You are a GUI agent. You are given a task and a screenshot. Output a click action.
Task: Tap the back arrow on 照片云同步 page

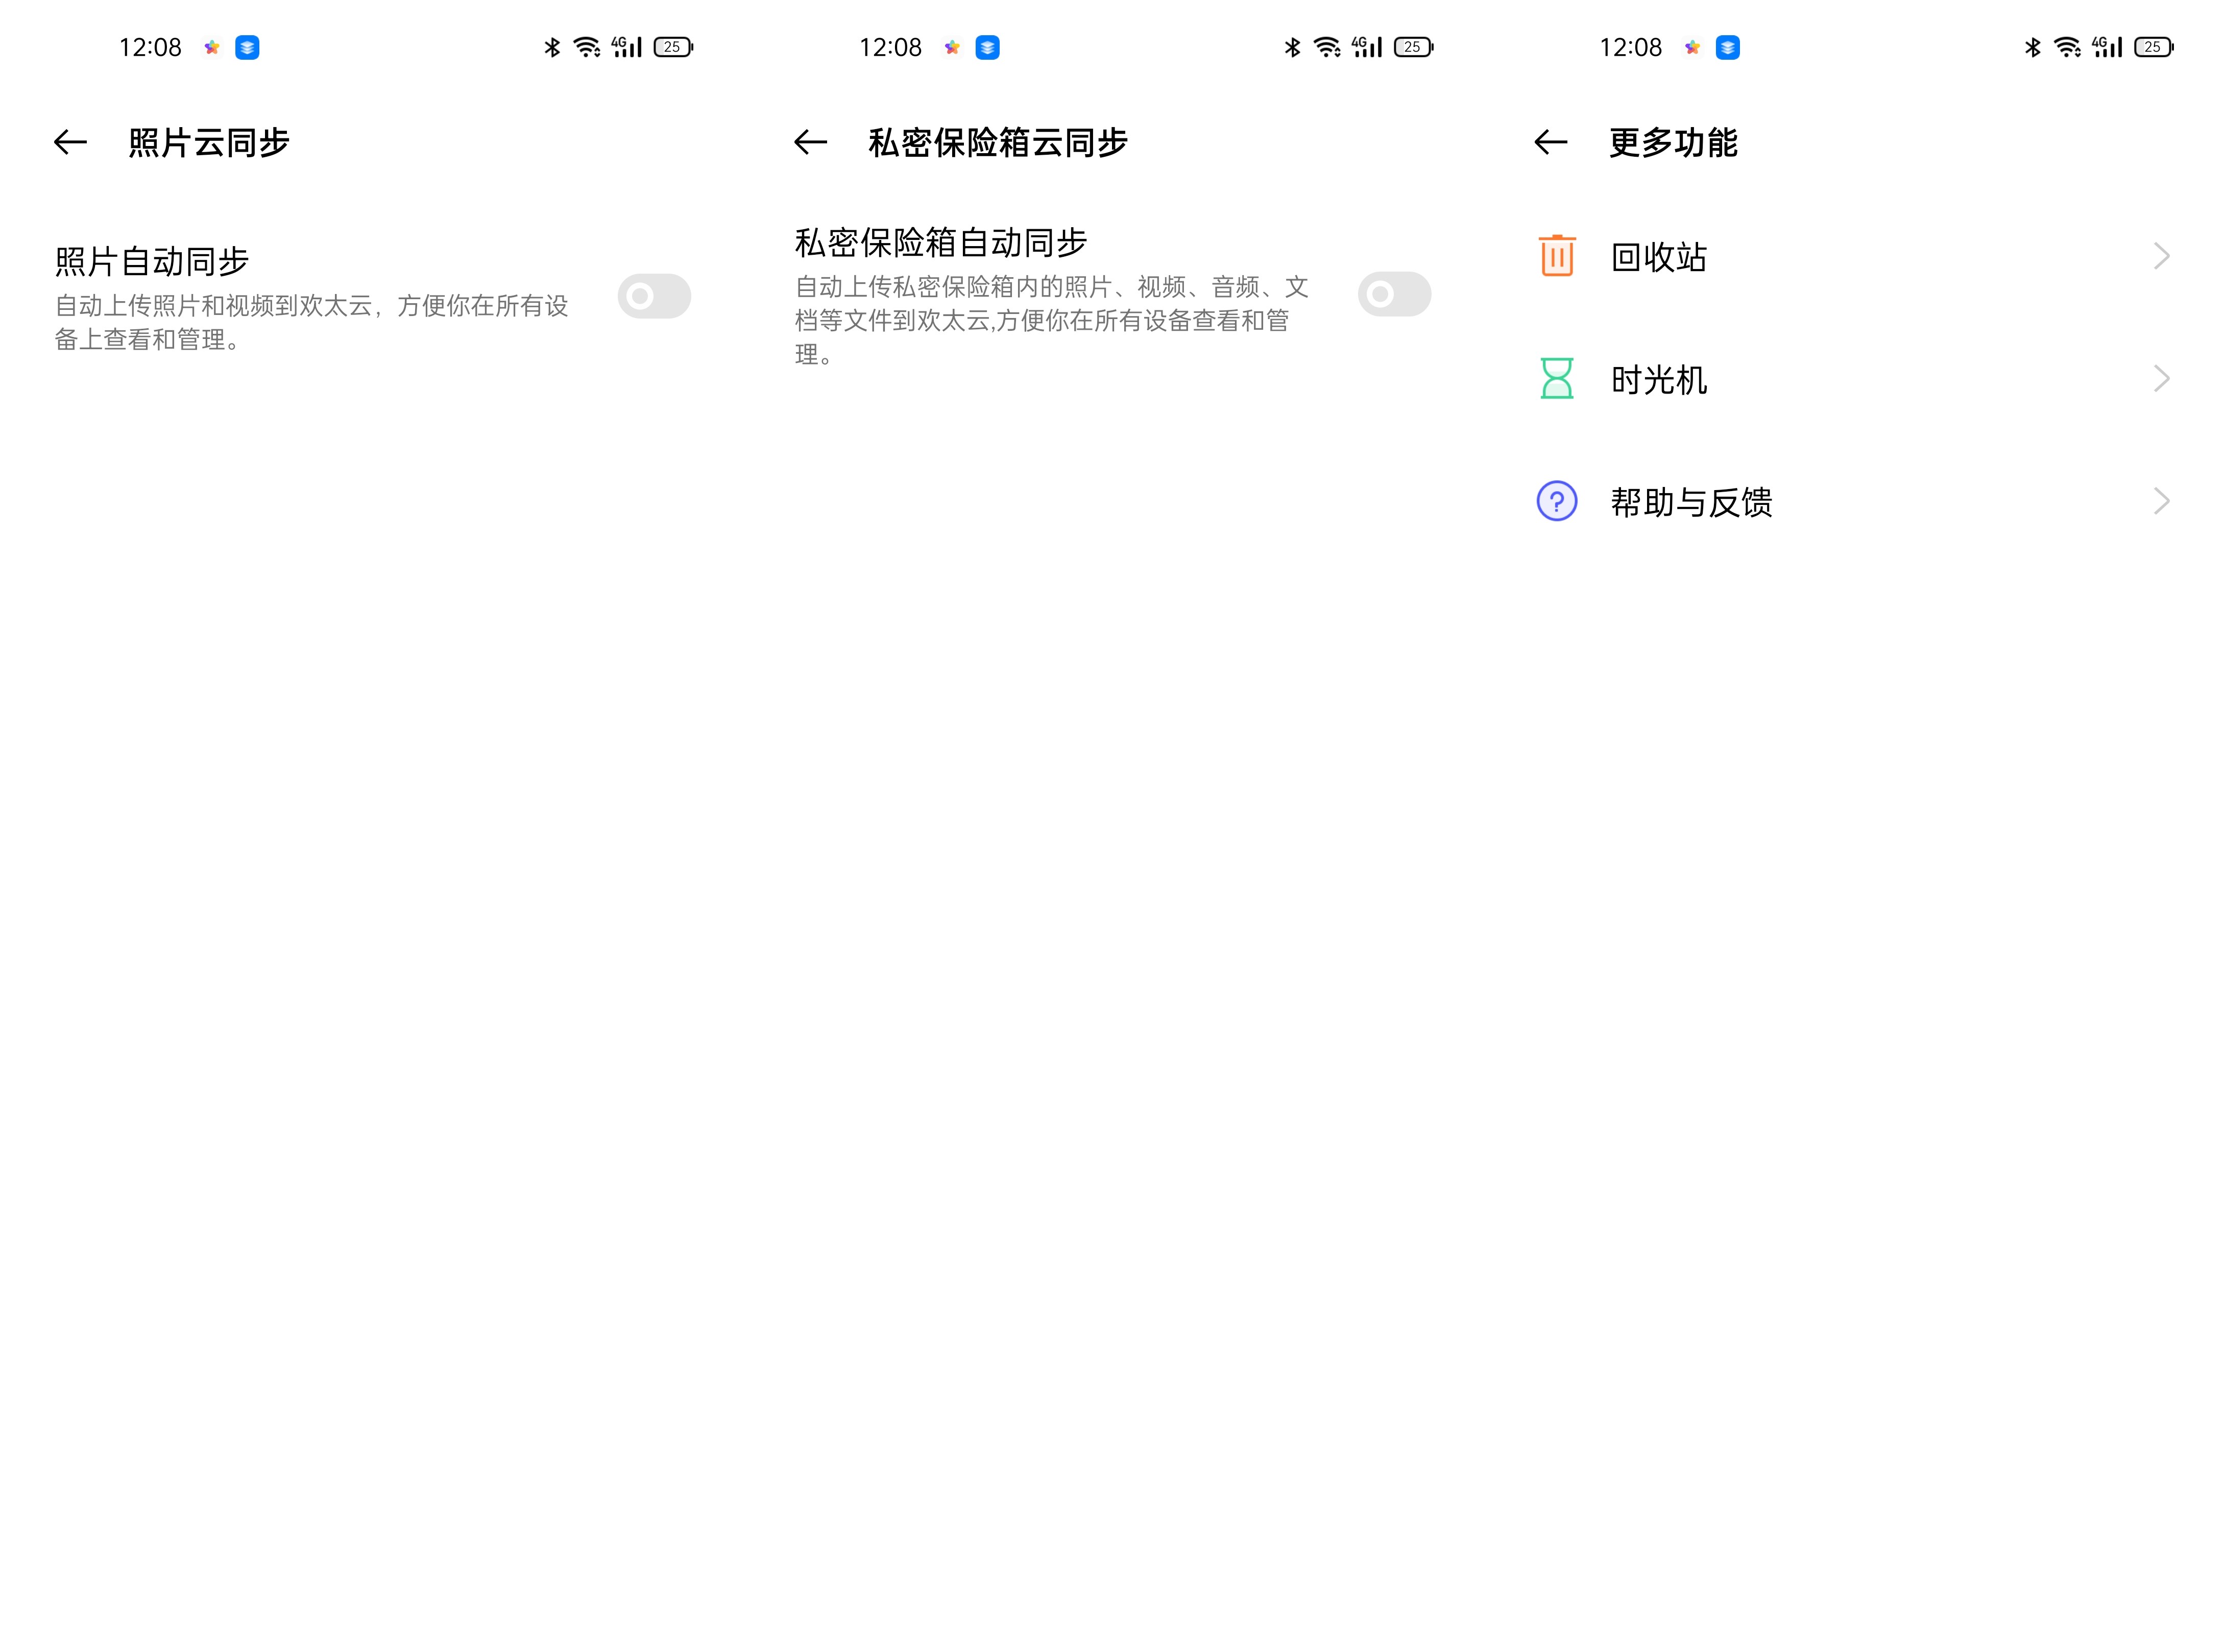click(x=70, y=142)
